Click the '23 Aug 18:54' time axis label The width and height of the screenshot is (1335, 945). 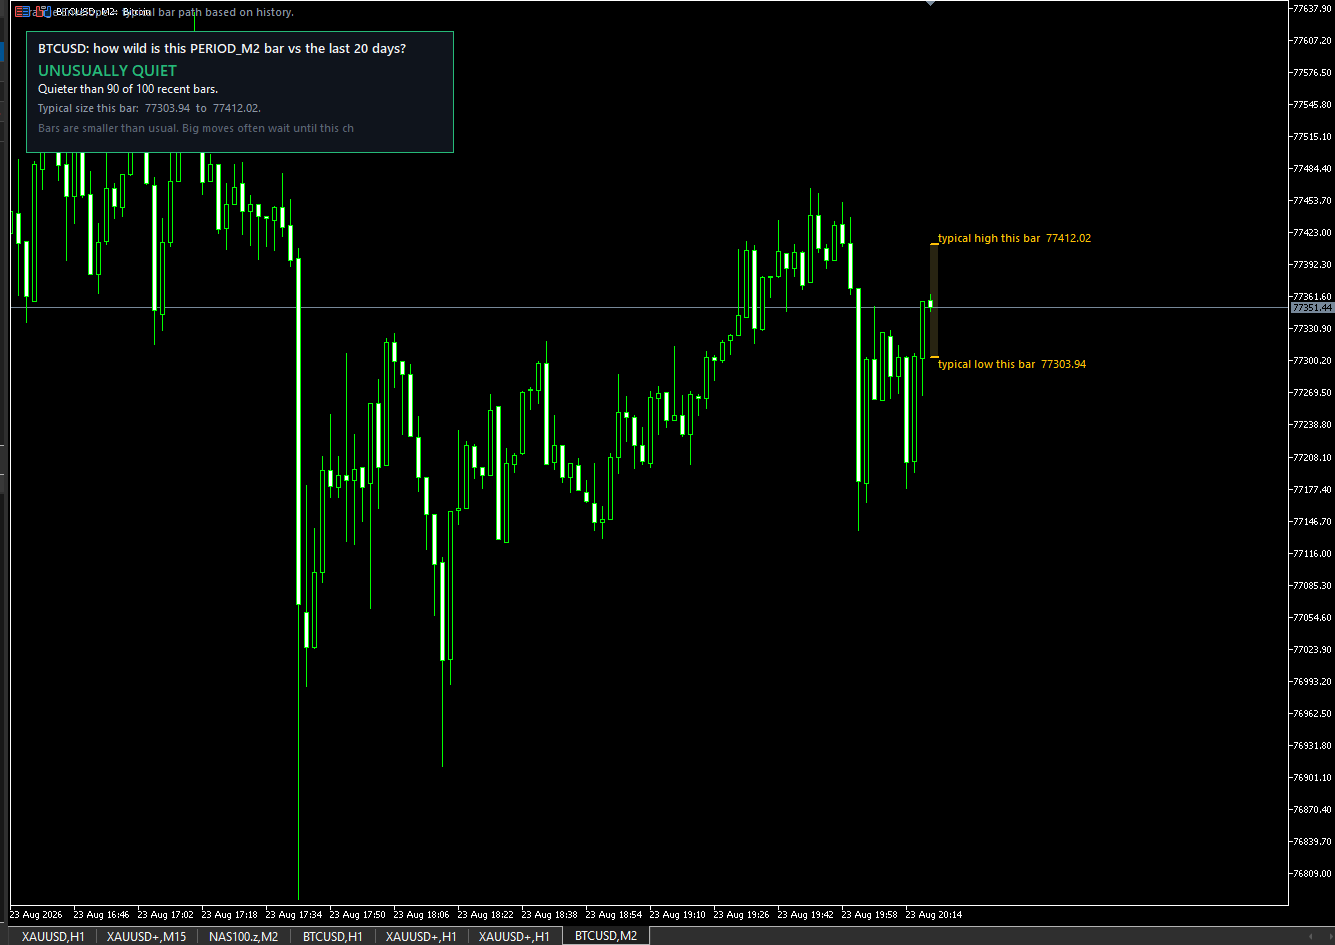point(613,914)
